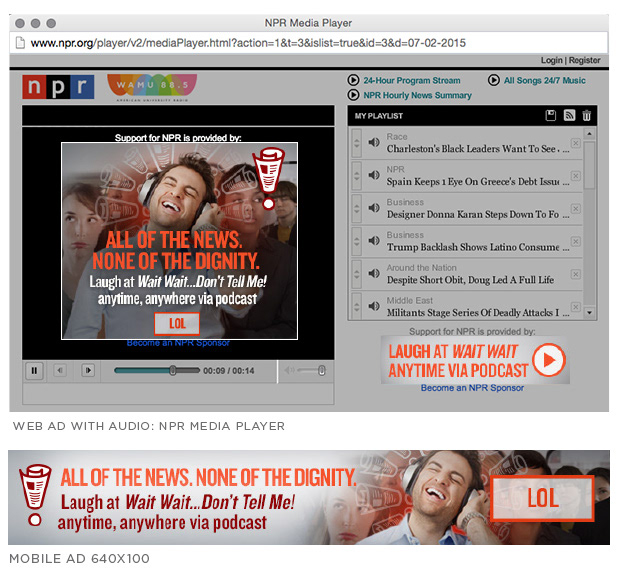Screen dimensions: 619x572
Task: Click the browser address bar URL
Action: [x=248, y=43]
